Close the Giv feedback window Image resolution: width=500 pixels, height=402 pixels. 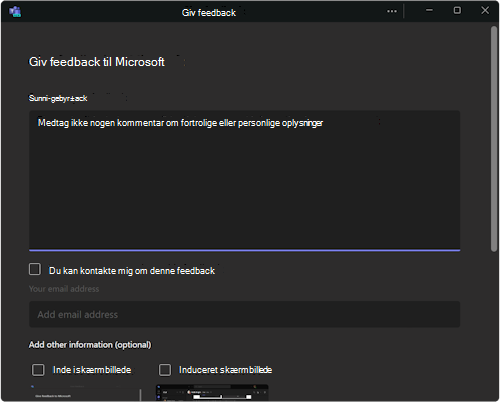(x=485, y=11)
